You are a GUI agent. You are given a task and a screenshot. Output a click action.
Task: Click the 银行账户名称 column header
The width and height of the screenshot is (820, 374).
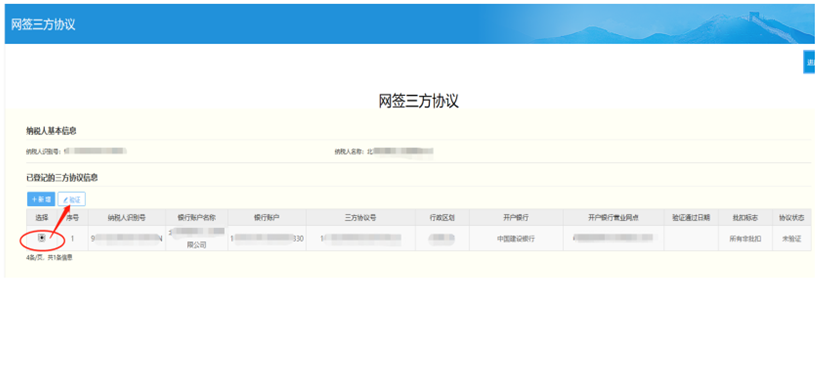pyautogui.click(x=197, y=218)
